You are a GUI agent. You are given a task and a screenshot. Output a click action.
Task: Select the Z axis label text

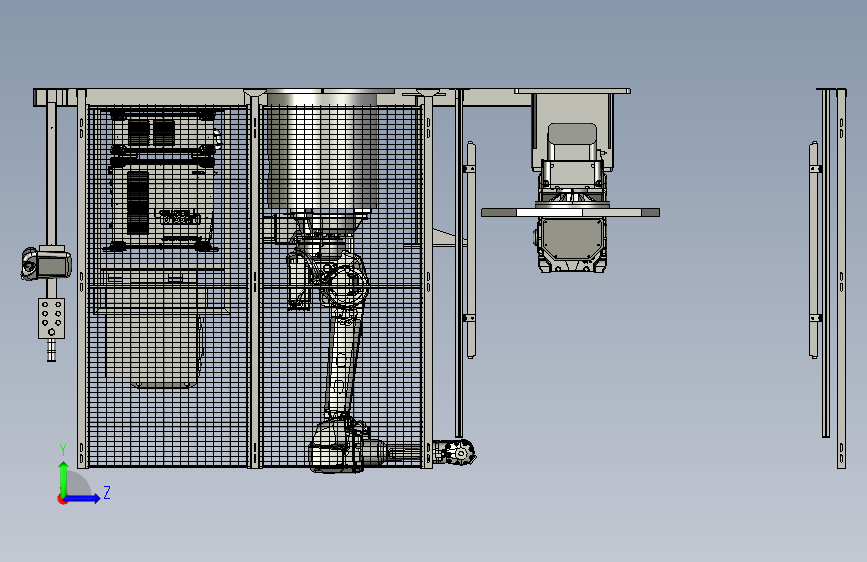click(x=107, y=492)
